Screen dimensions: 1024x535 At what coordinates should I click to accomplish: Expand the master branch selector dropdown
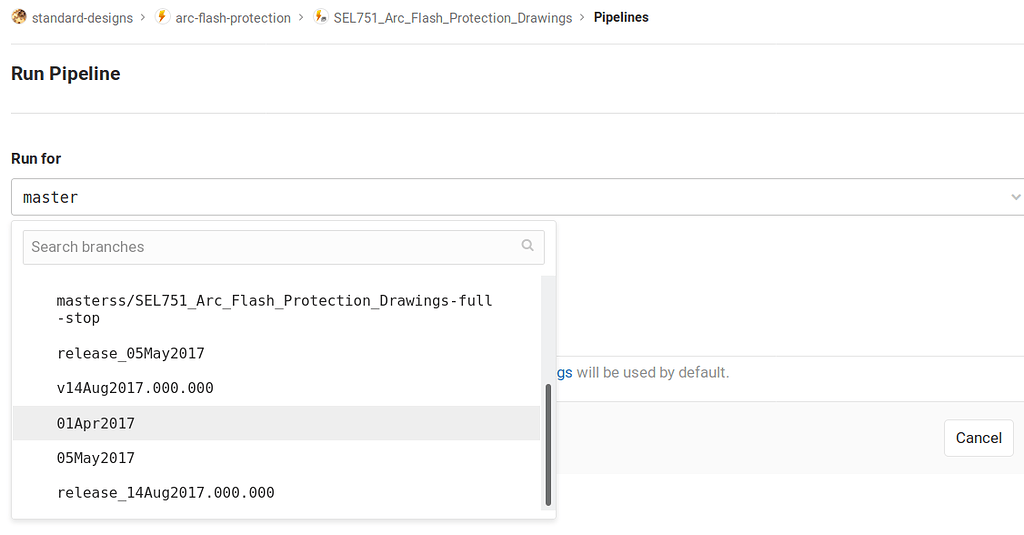pos(517,197)
